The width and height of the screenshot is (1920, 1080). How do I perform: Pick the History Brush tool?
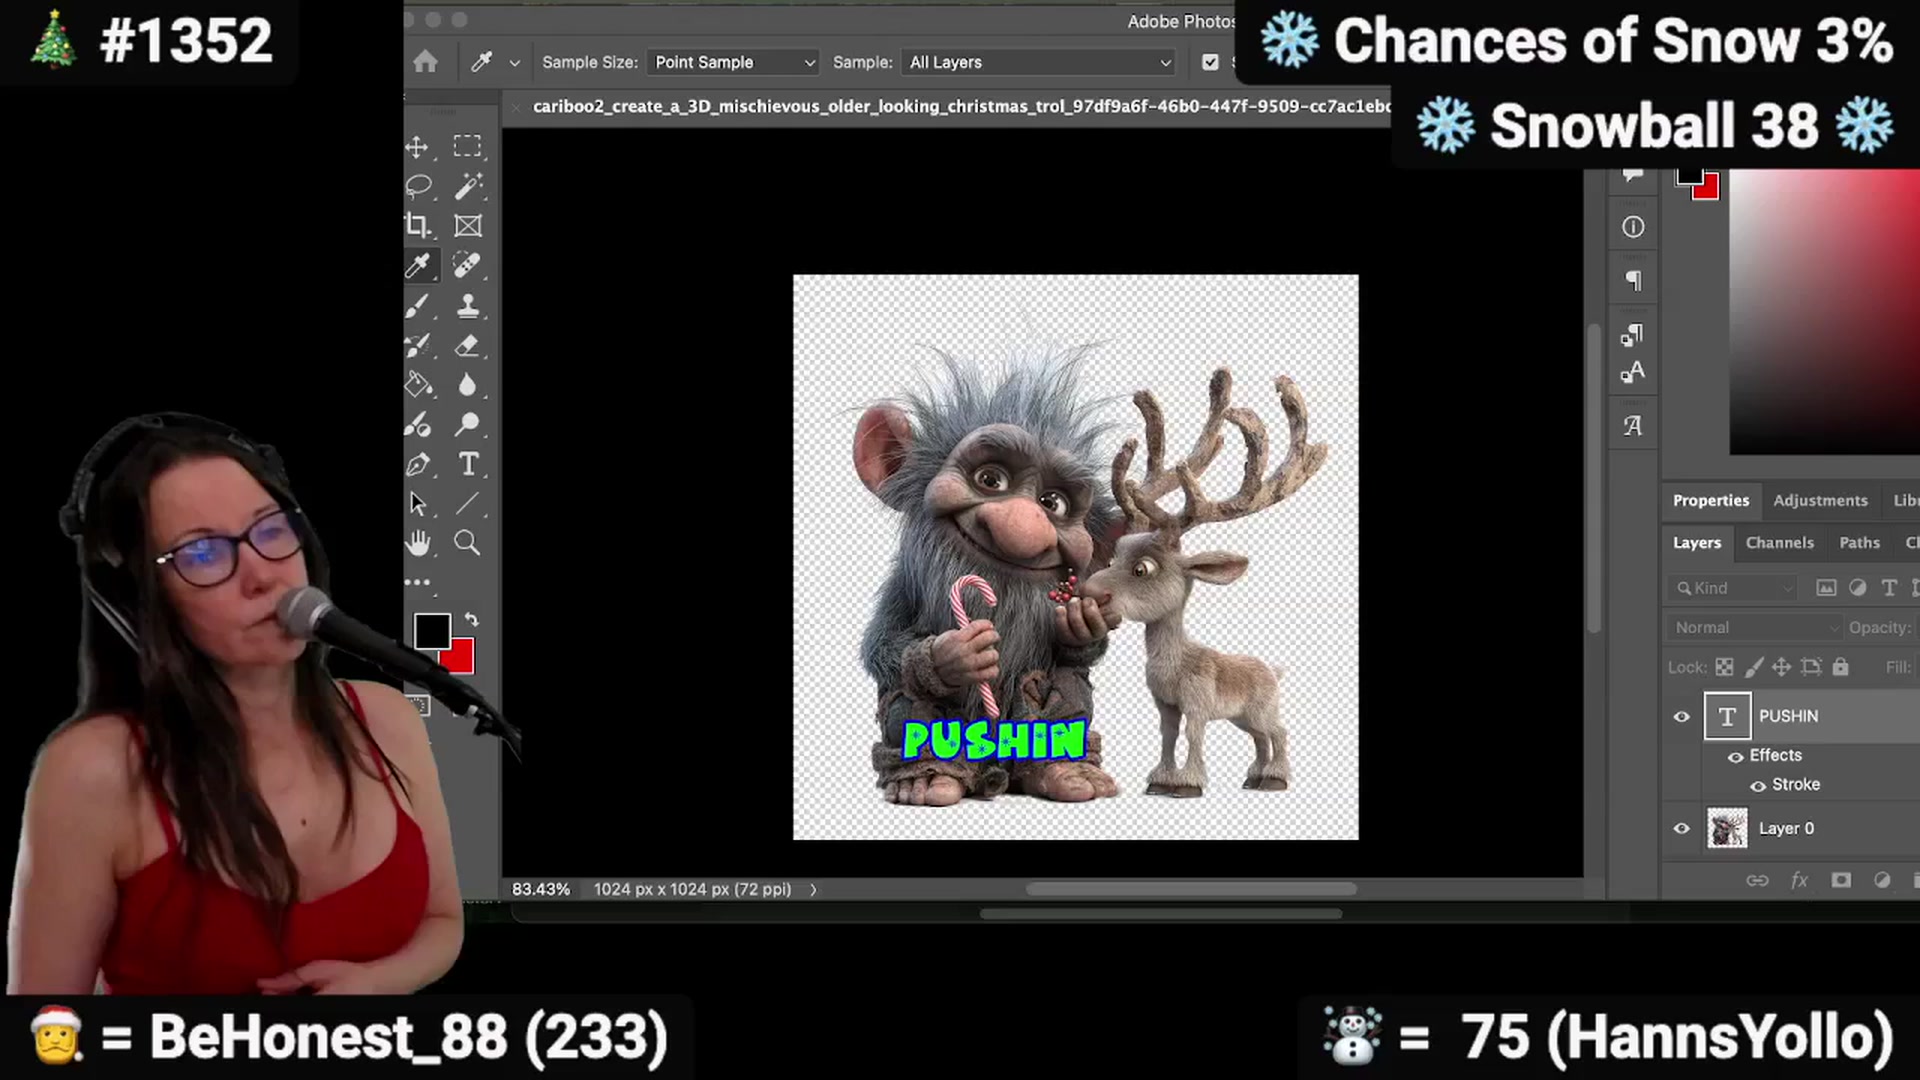point(418,345)
